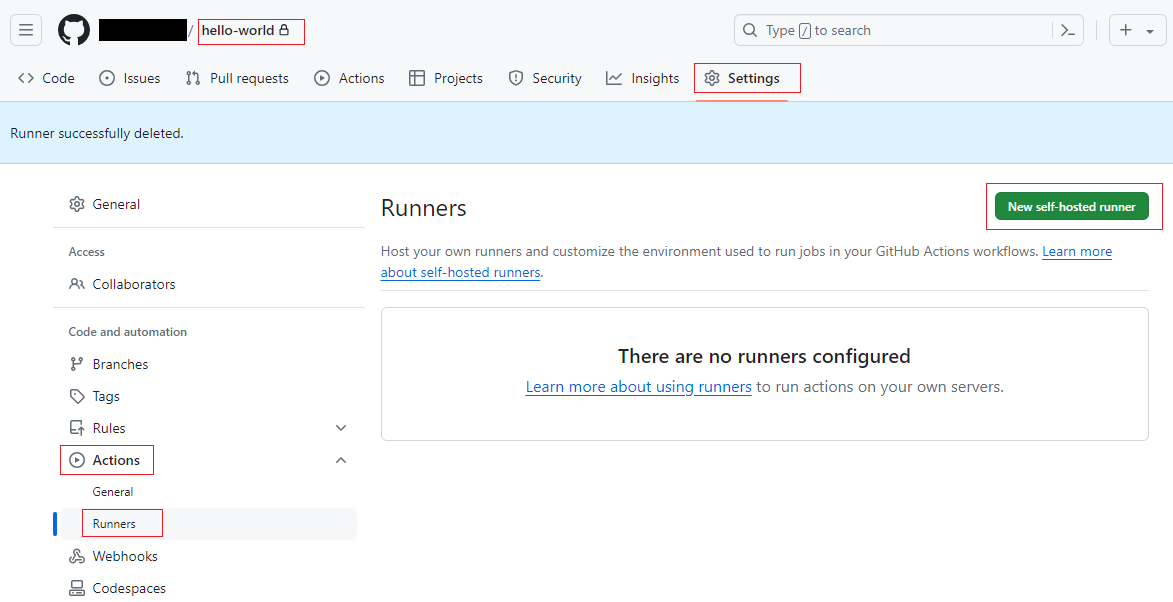Click the Codespaces icon in sidebar
The height and width of the screenshot is (602, 1173).
76,589
